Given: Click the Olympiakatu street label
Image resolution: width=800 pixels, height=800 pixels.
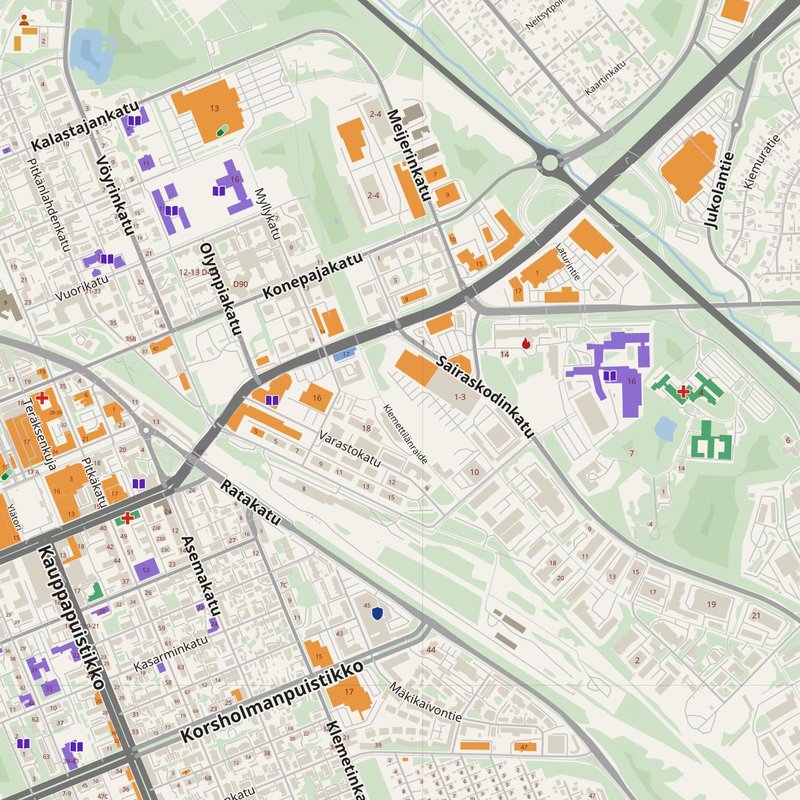Looking at the screenshot, I should point(220,289).
